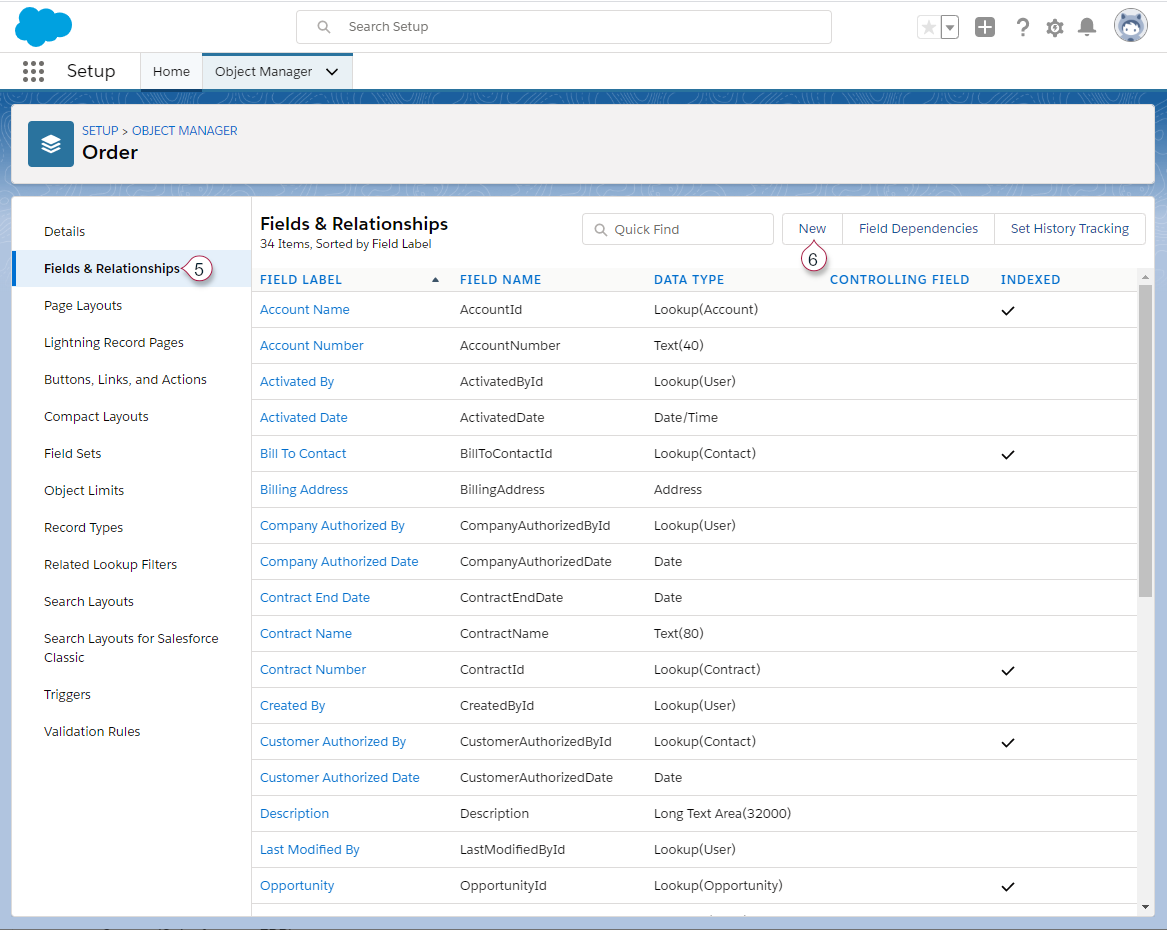Open the Description field
This screenshot has width=1167, height=930.
pos(294,814)
